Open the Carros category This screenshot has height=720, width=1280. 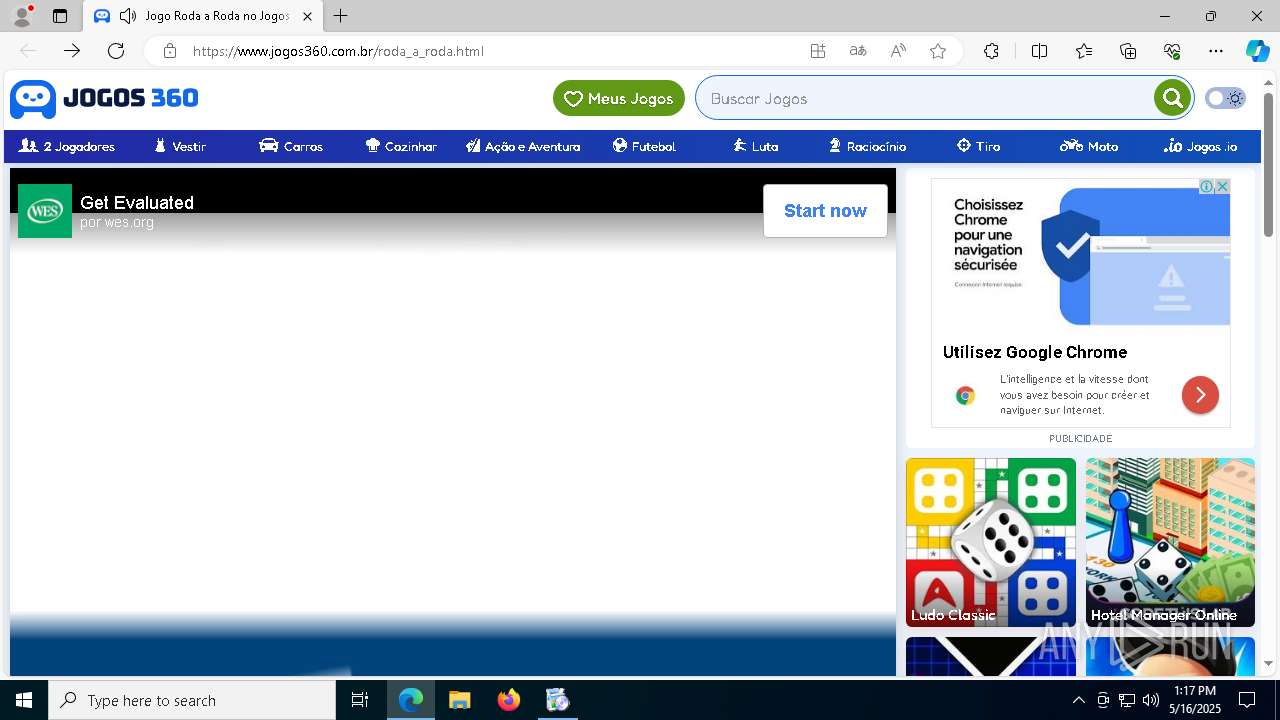[291, 146]
